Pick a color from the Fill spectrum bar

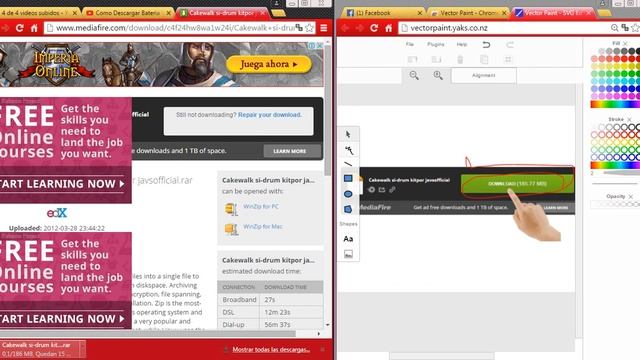(x=615, y=104)
